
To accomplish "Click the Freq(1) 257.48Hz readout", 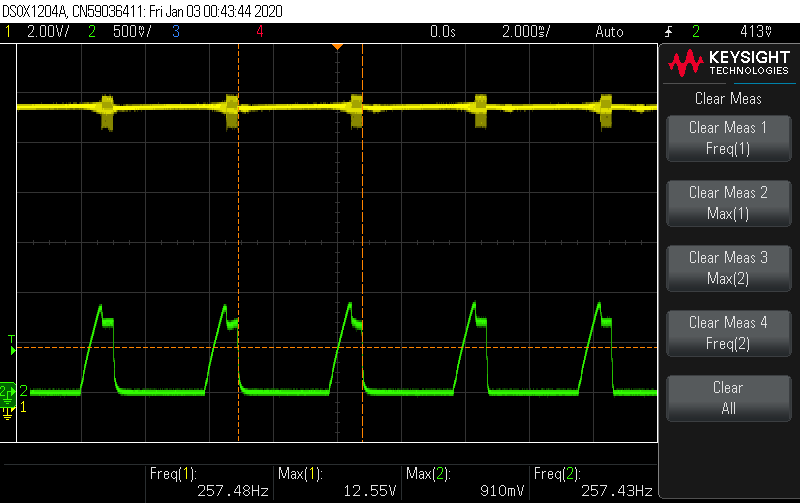I will pos(209,483).
